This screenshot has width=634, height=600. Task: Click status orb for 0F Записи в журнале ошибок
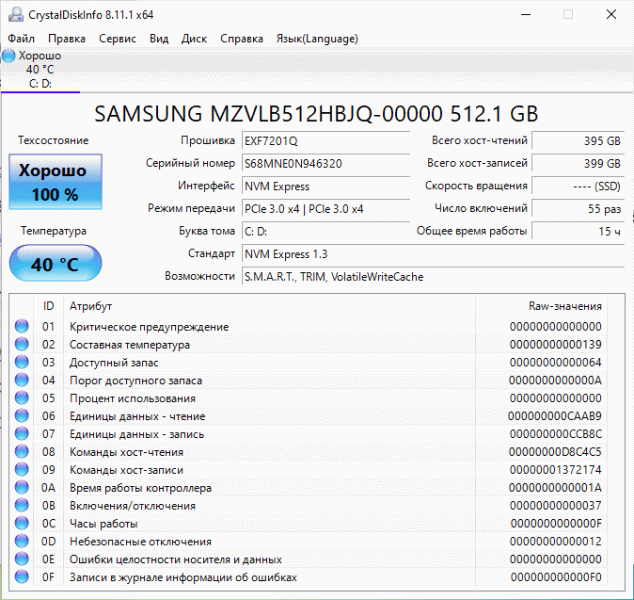click(x=21, y=577)
